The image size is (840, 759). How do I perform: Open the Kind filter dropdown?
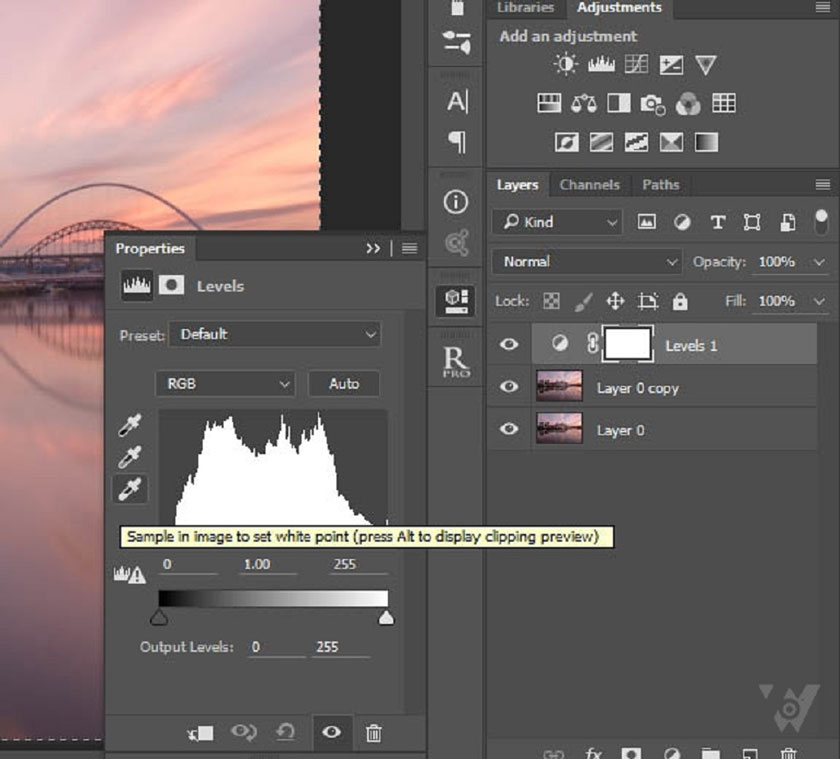pos(558,222)
